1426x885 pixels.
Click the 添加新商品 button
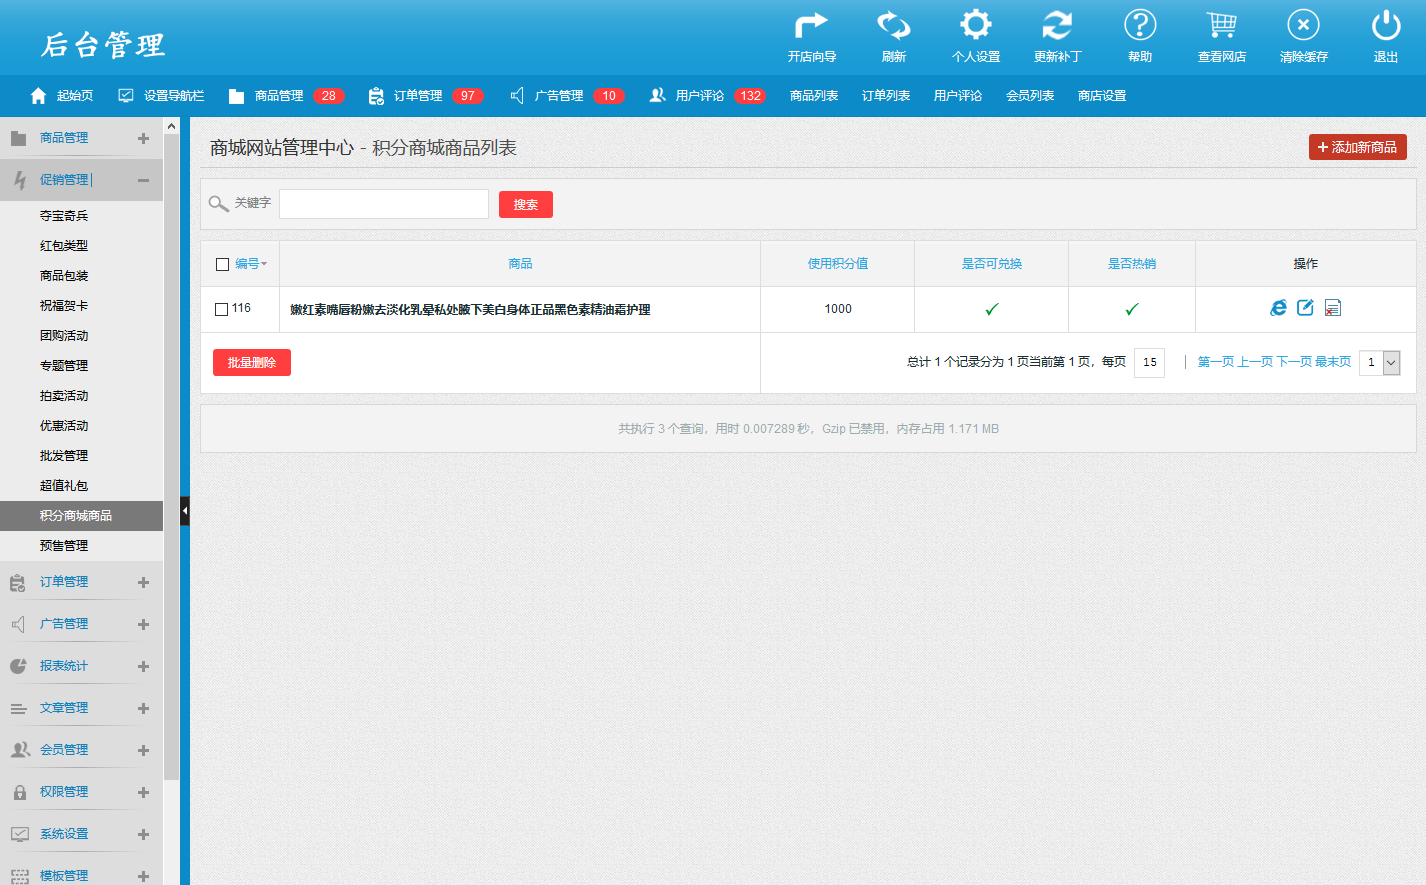(1357, 147)
